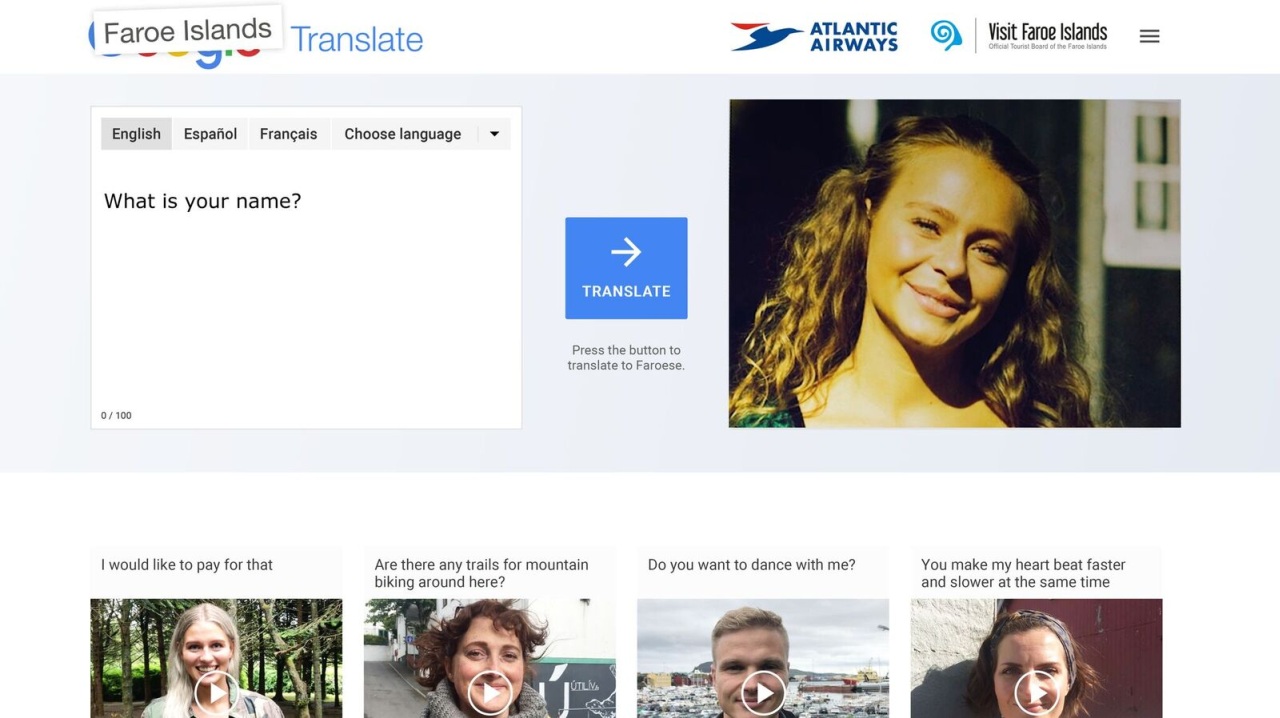Play the "I would like to pay" video

pyautogui.click(x=216, y=691)
